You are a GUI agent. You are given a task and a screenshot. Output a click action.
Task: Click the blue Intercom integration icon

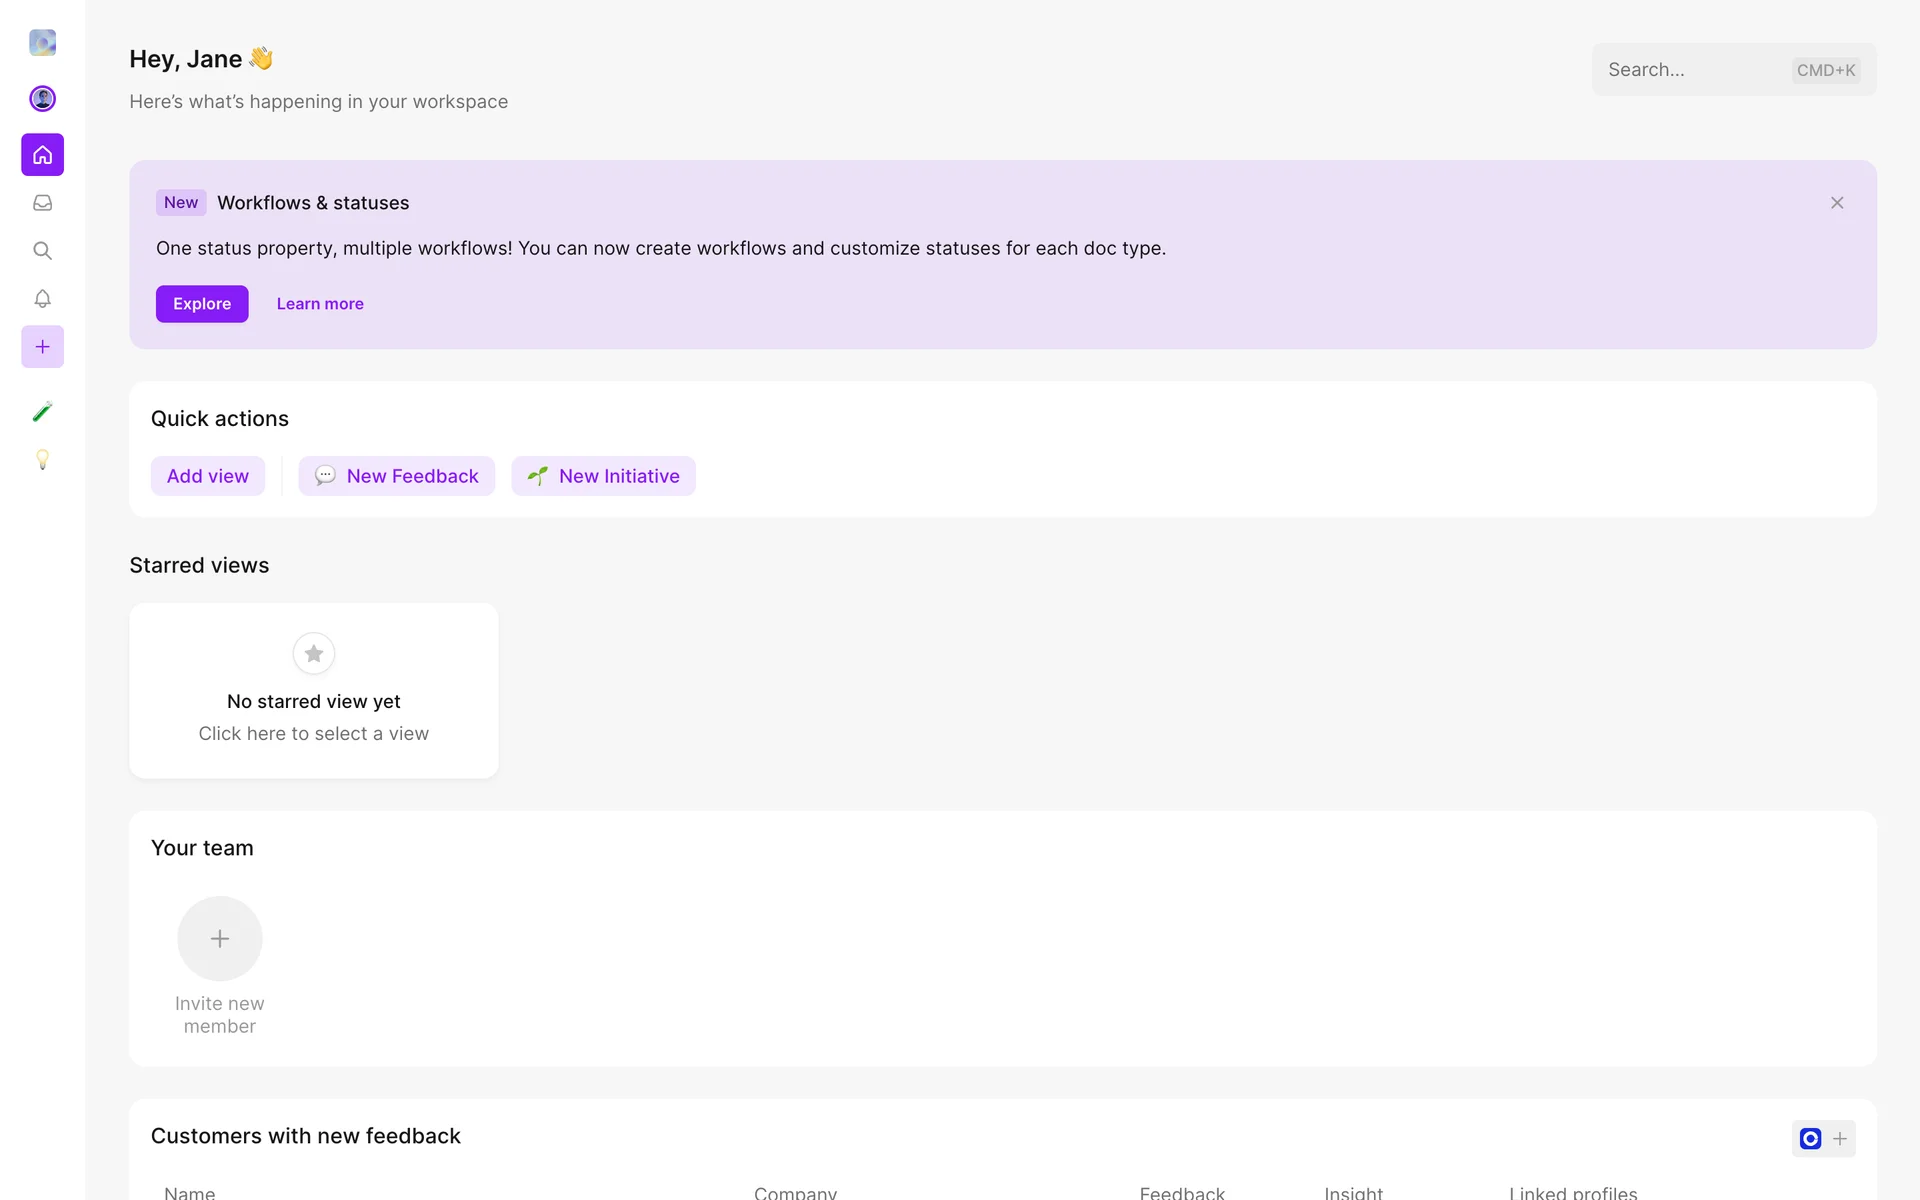point(1810,1138)
